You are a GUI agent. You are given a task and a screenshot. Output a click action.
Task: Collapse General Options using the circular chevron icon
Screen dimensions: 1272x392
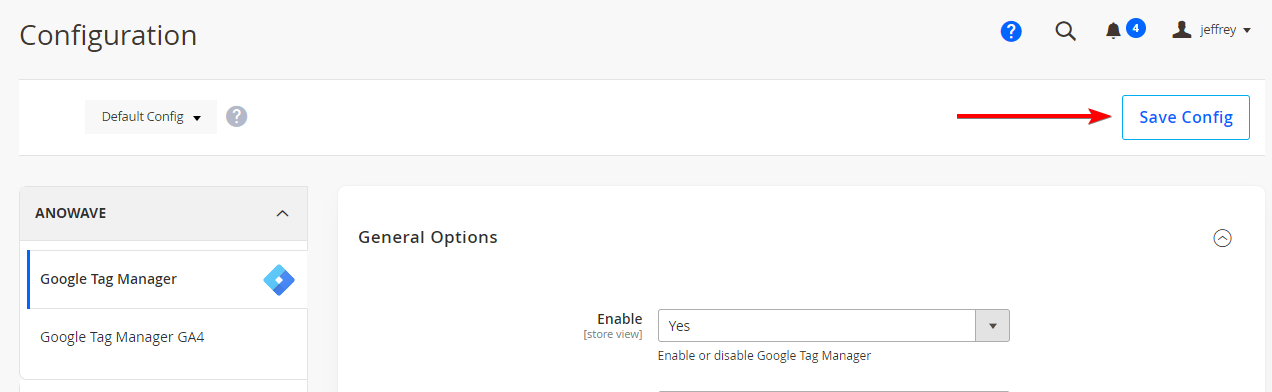tap(1222, 238)
